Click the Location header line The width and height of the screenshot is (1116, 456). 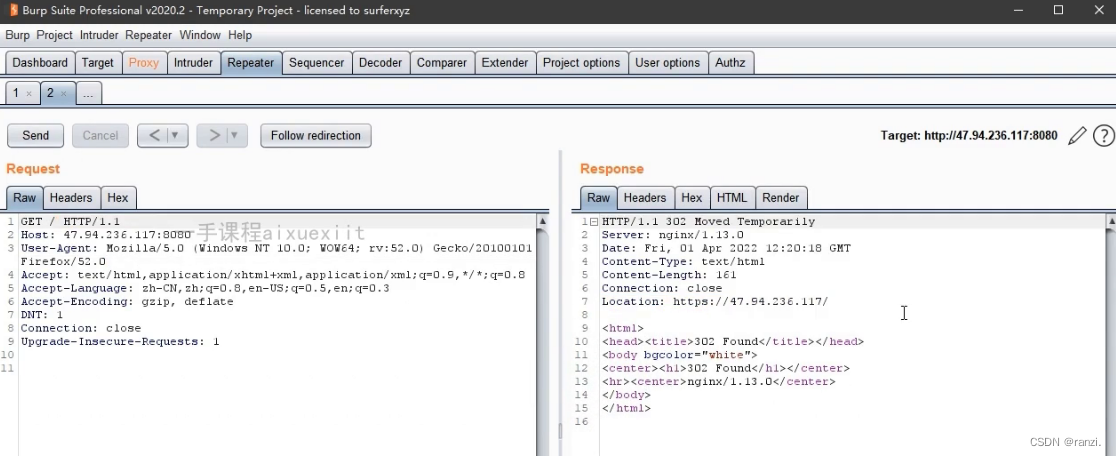point(715,302)
